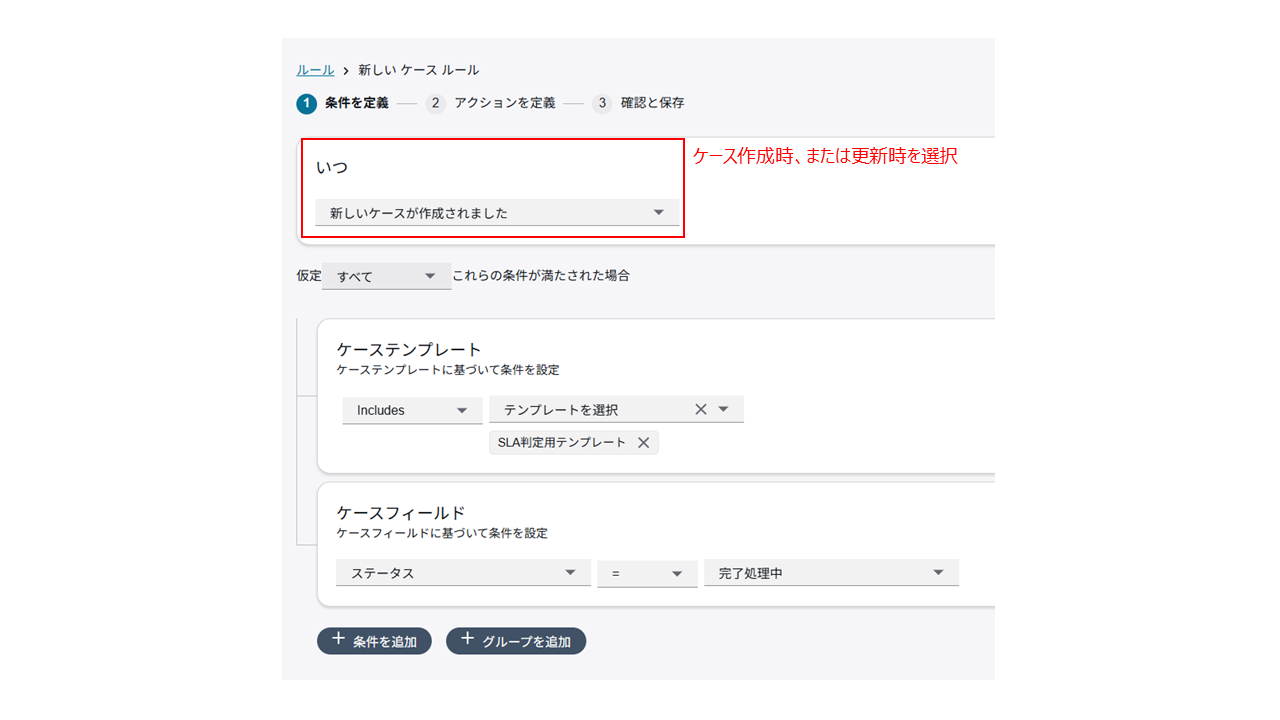Open the Includes operator dropdown
The image size is (1280, 720).
412,410
